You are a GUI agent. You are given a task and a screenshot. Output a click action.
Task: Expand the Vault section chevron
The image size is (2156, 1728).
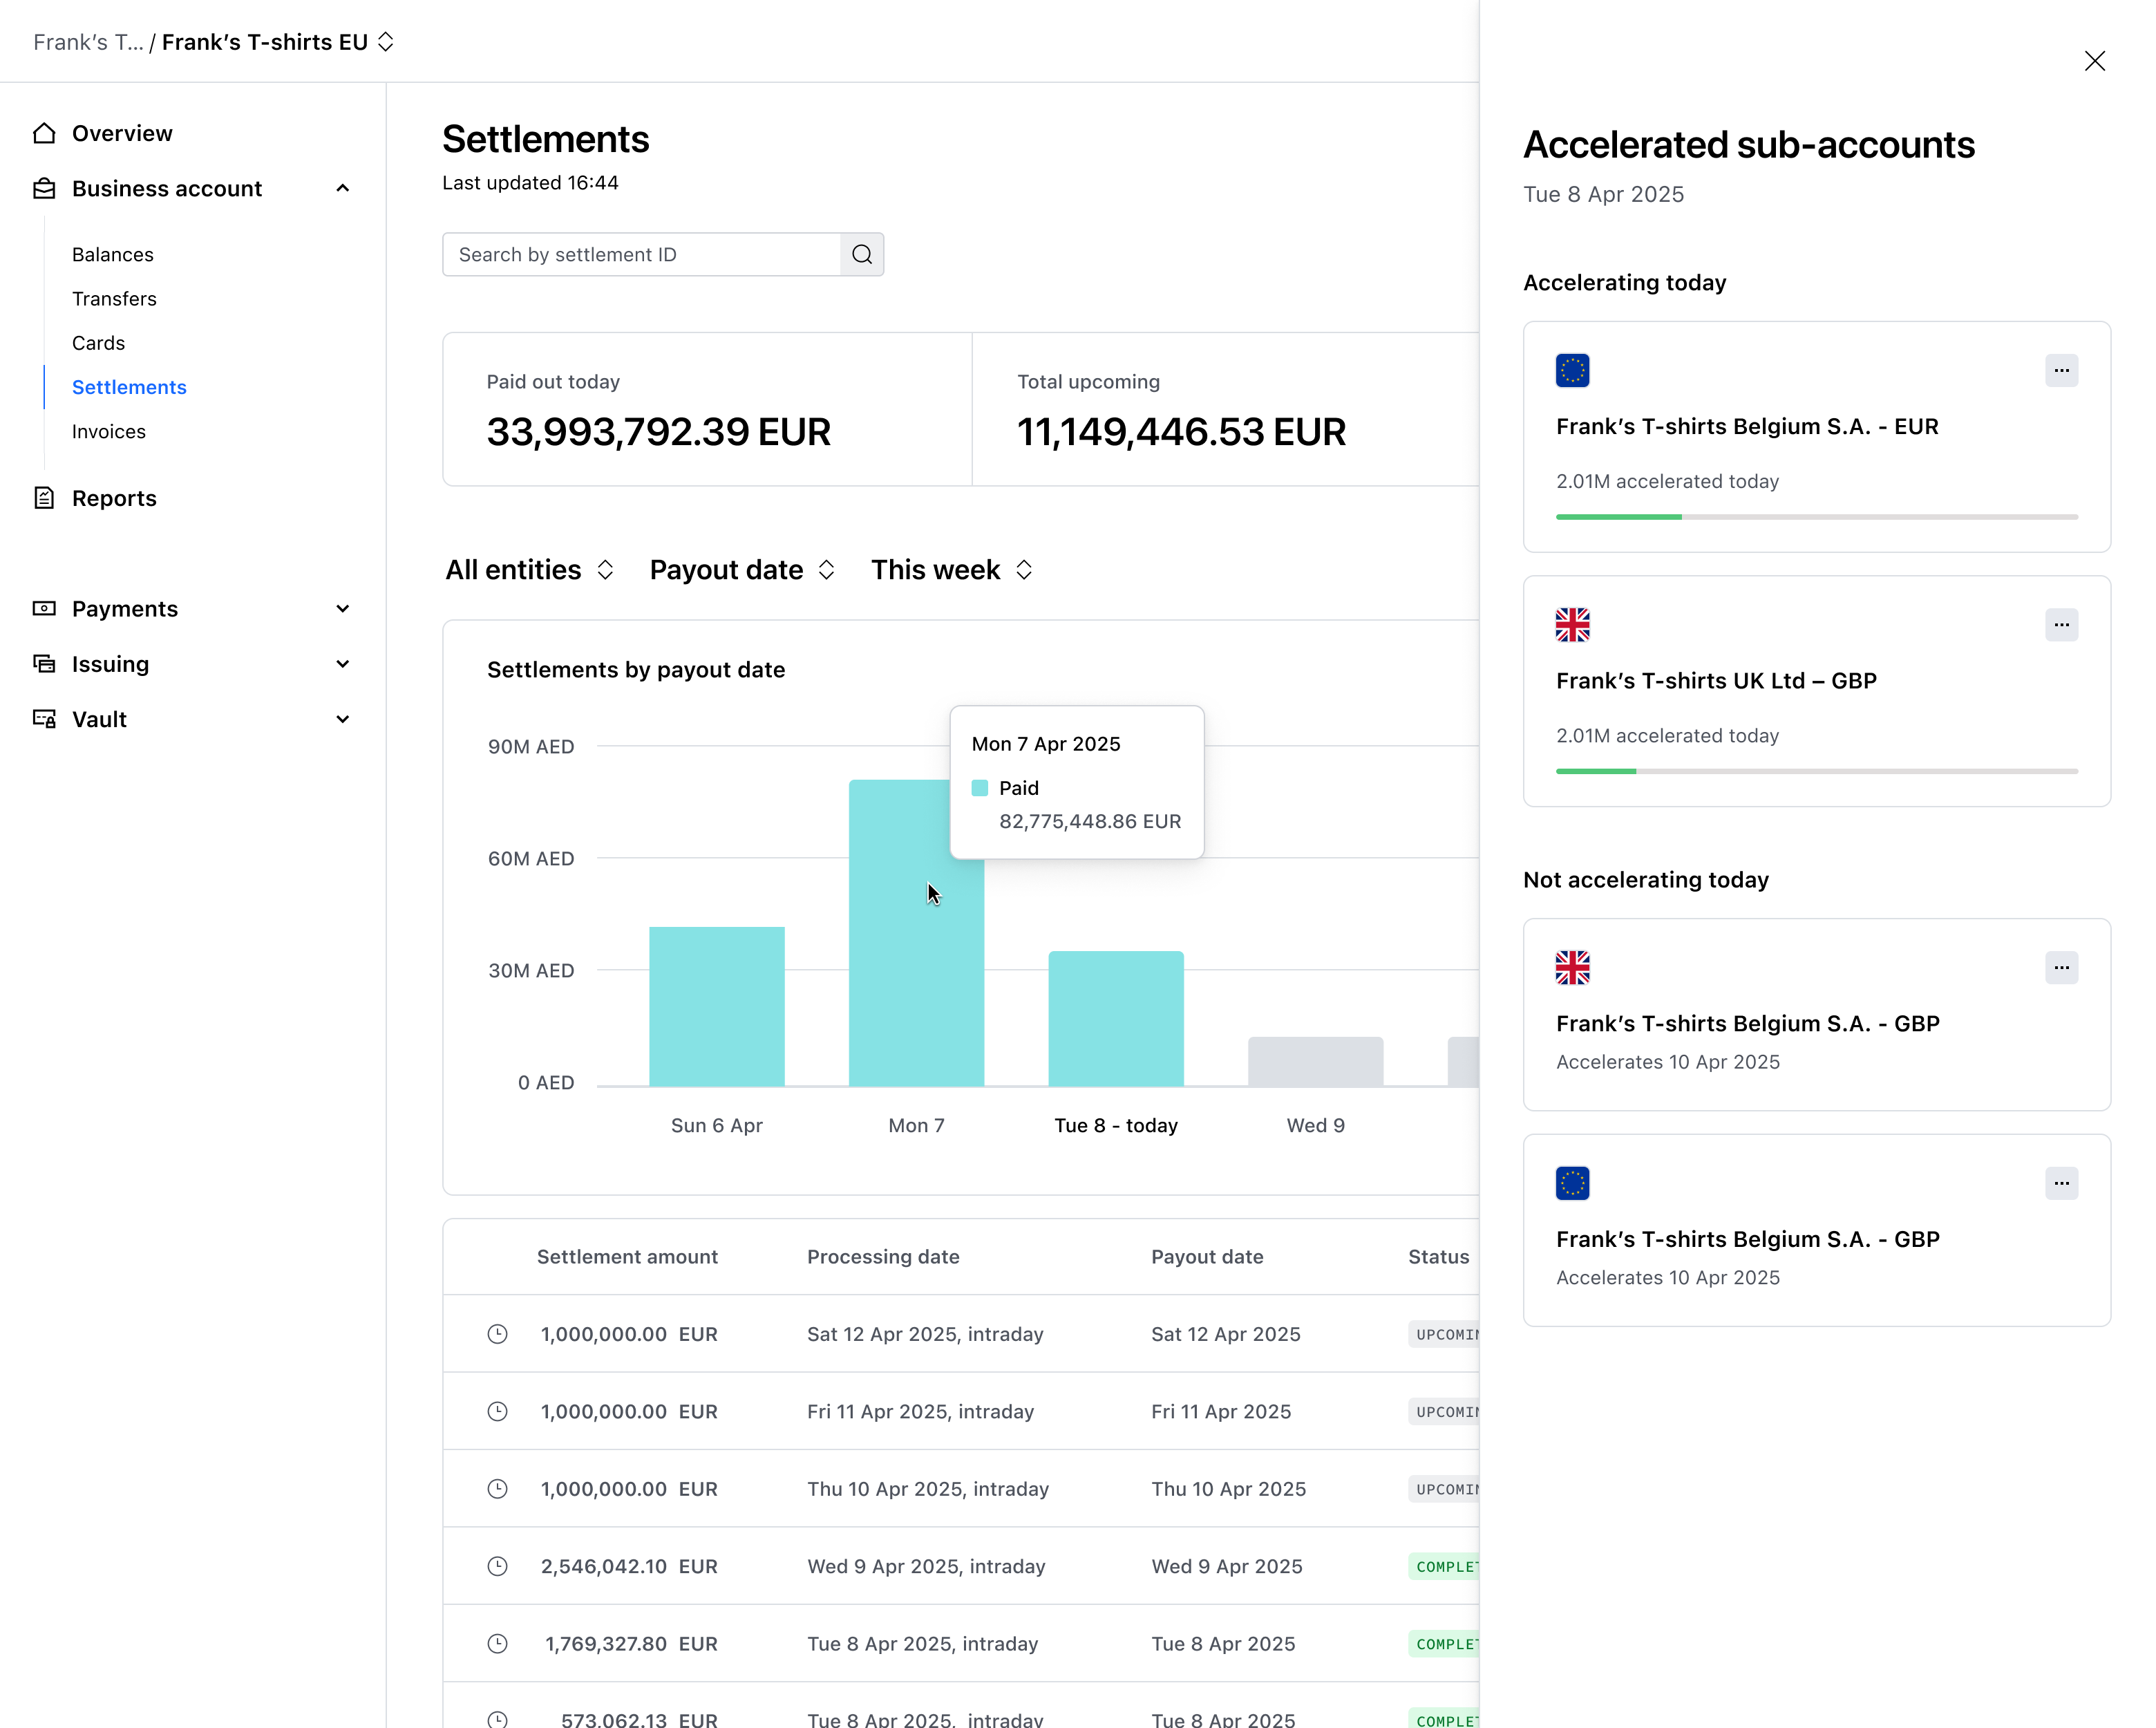[343, 719]
